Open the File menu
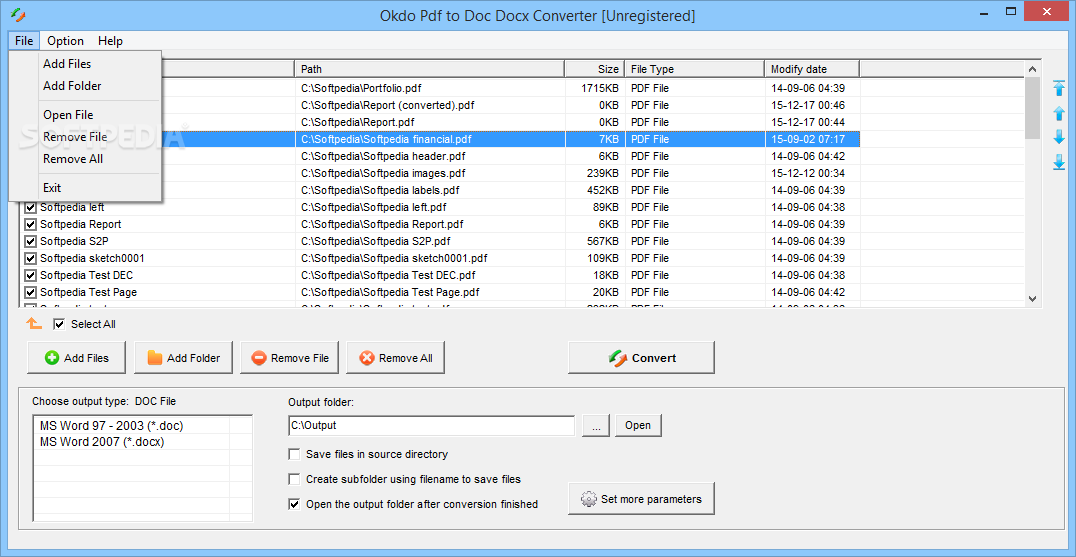Viewport: 1076px width, 557px height. click(24, 40)
